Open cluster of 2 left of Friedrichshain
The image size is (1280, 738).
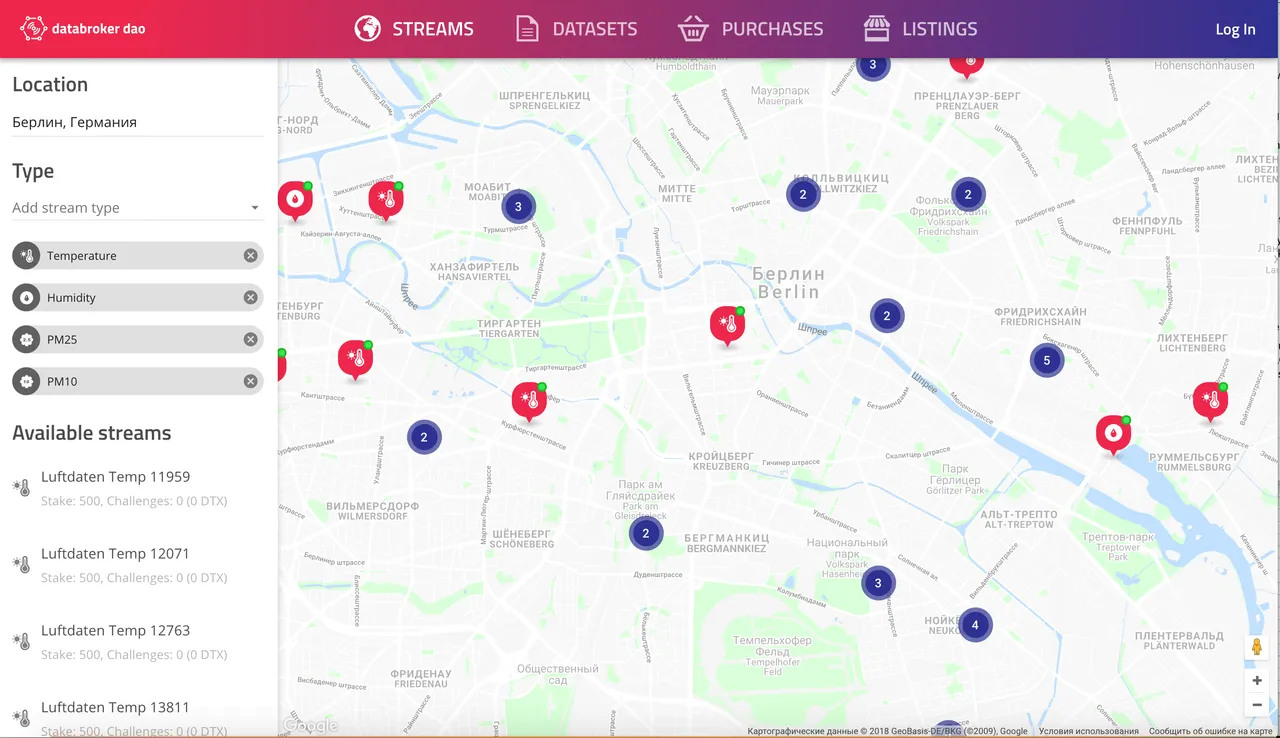coord(887,316)
